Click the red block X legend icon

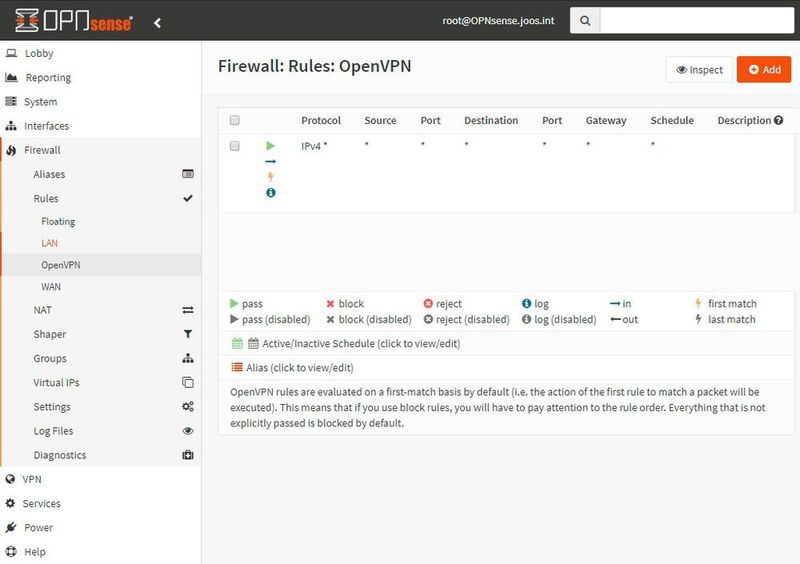(330, 304)
